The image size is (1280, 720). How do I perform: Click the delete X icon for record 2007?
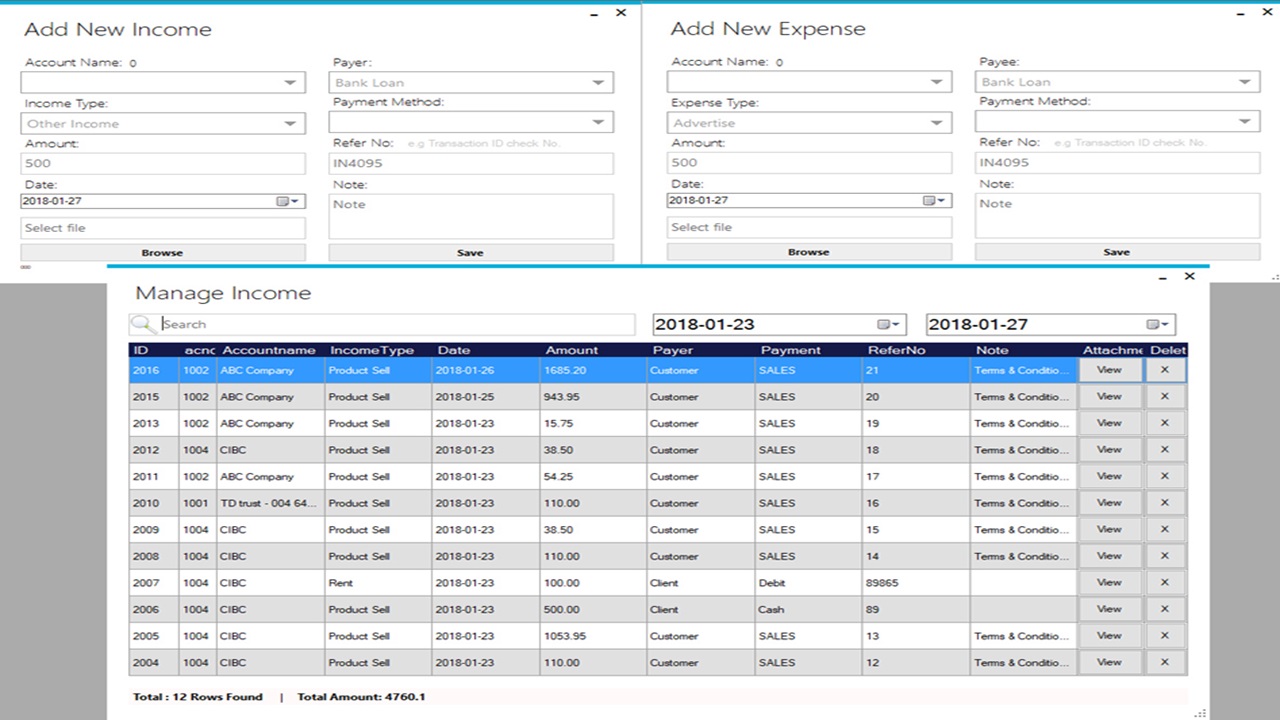[1164, 582]
